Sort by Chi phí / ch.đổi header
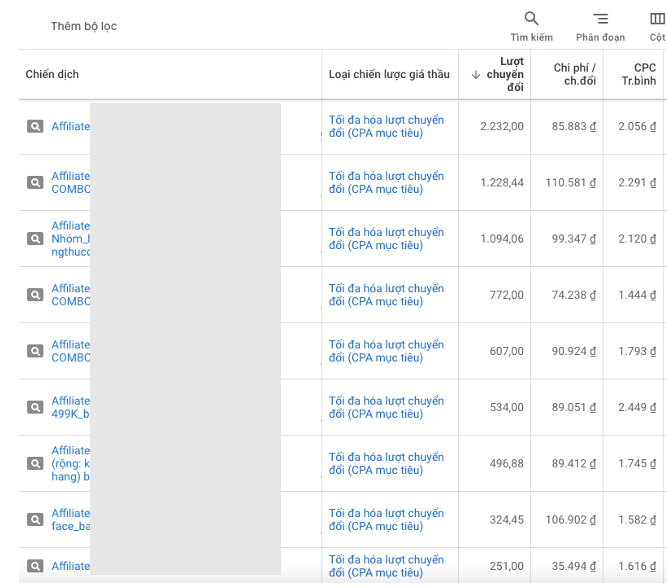667x588 pixels. (x=575, y=74)
